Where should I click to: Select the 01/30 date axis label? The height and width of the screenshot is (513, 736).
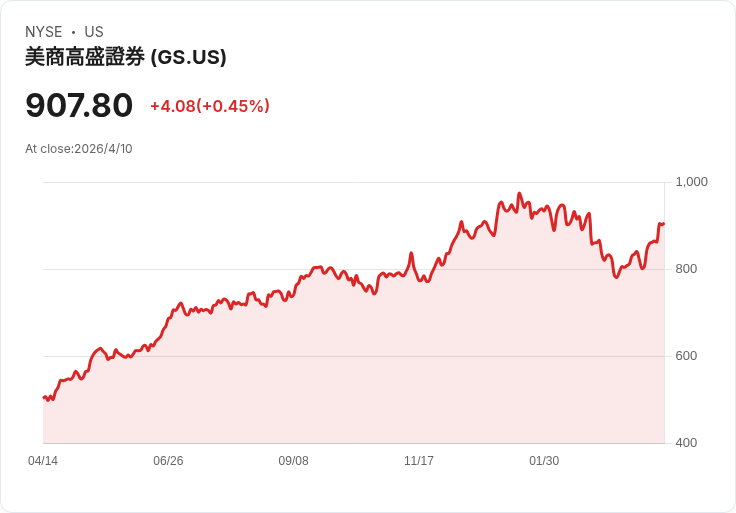pos(544,461)
